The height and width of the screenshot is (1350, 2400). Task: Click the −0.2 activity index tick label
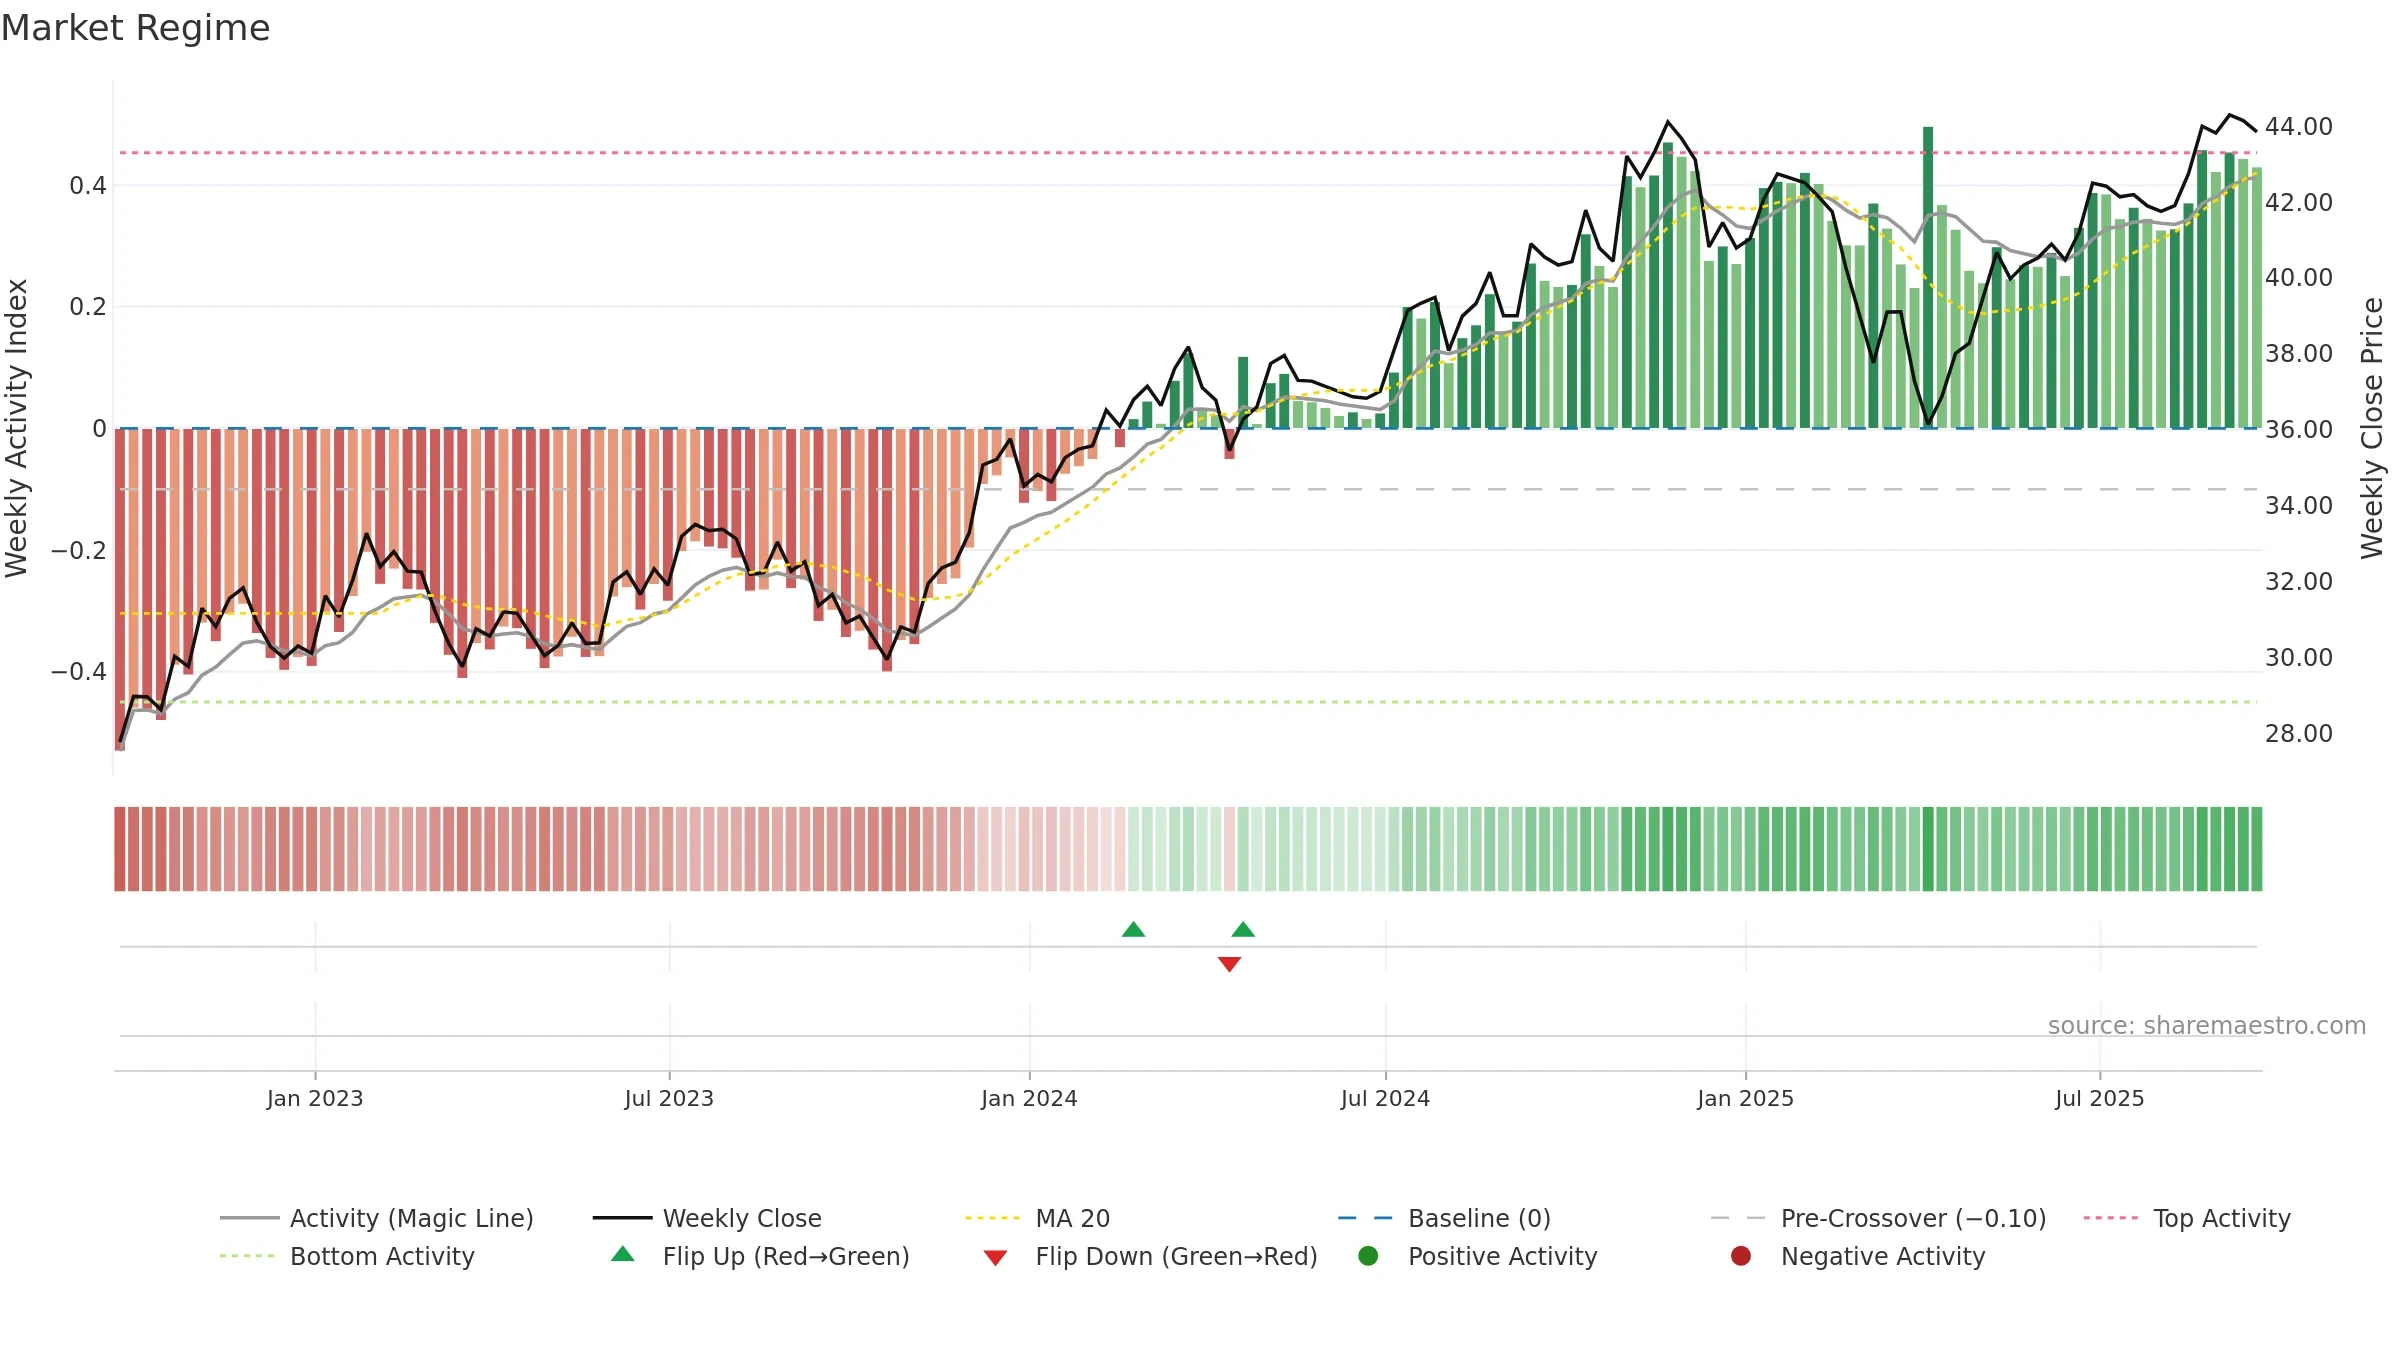[x=79, y=551]
